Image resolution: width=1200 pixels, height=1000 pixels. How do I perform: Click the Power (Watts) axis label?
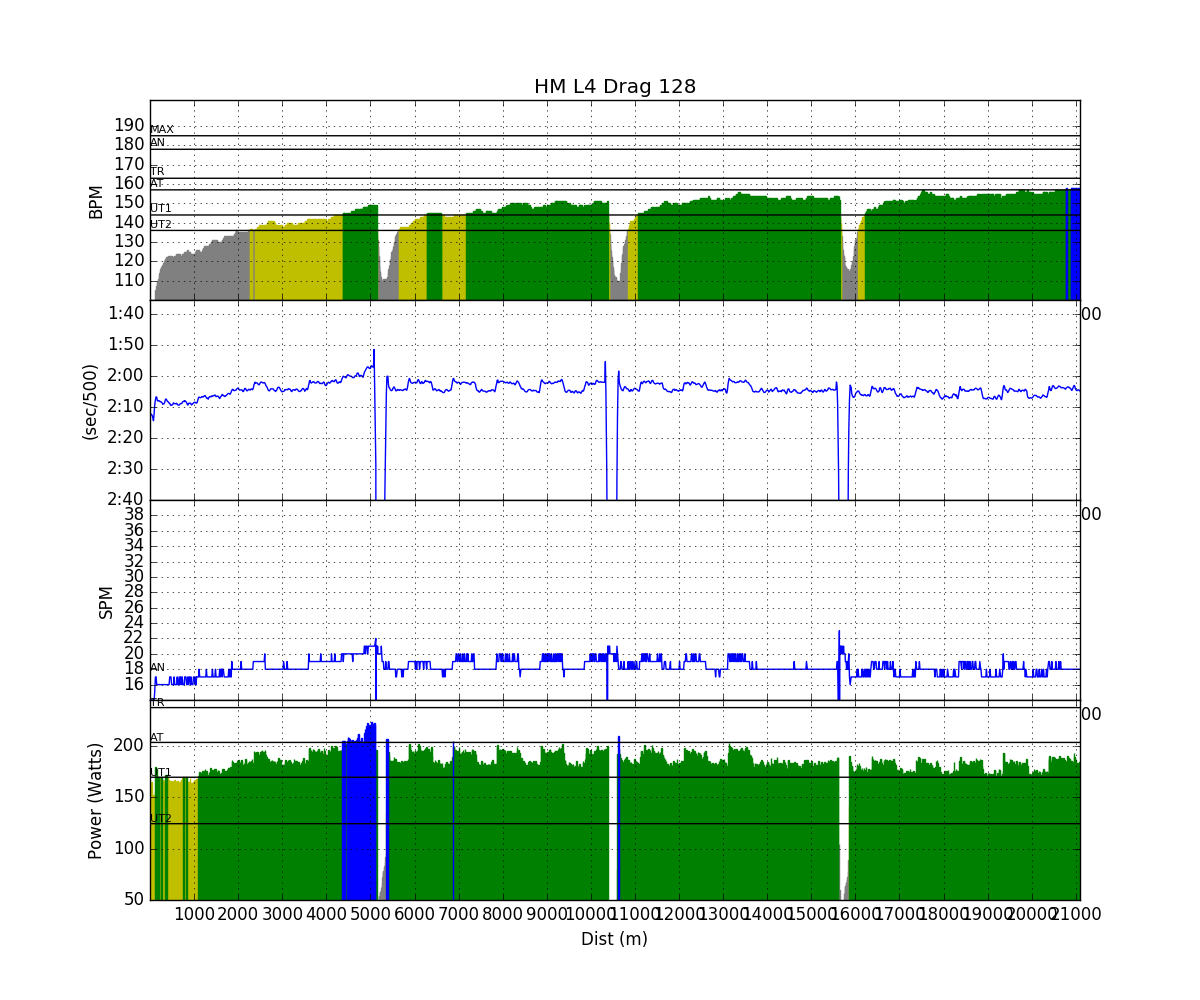click(96, 800)
